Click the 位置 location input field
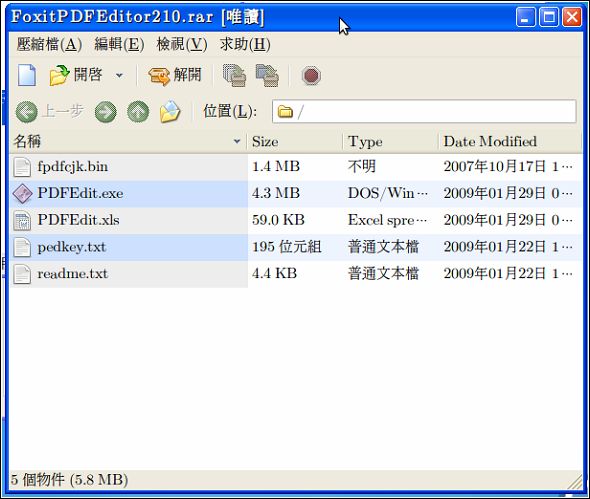This screenshot has height=499, width=590. tap(424, 111)
